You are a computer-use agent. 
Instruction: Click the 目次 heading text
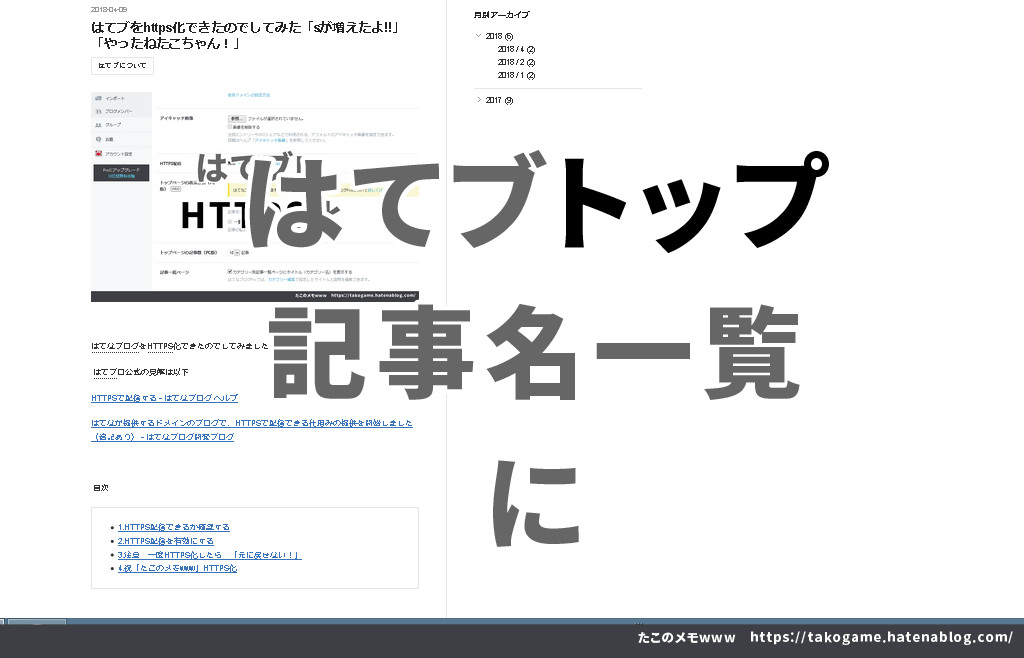101,488
